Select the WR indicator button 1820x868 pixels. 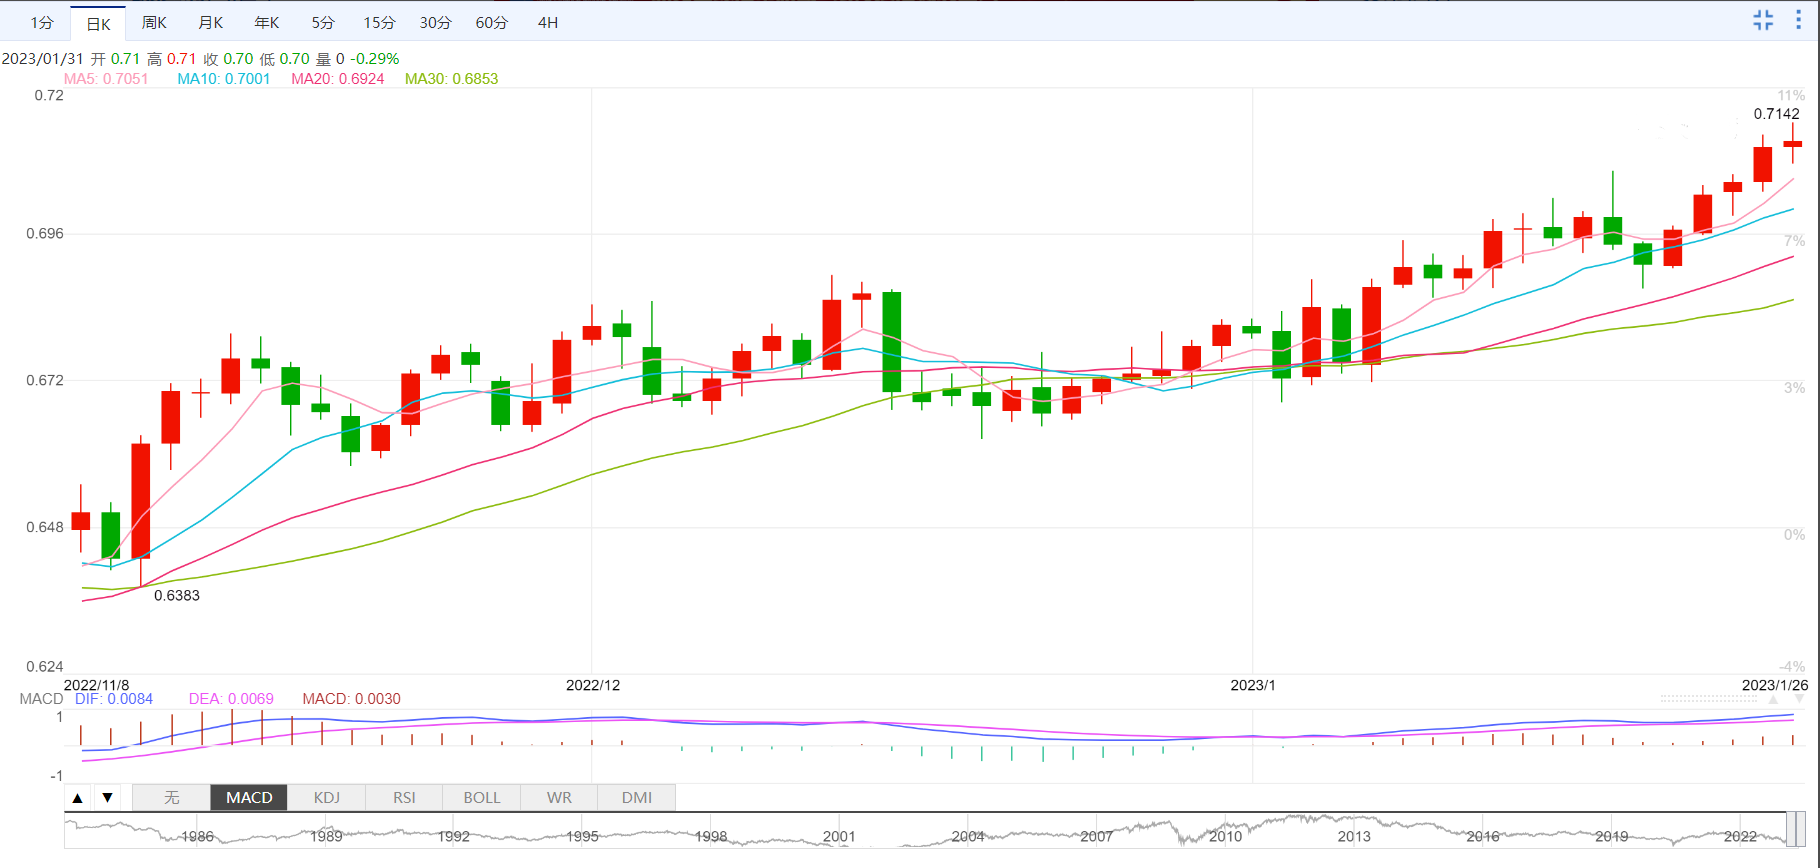[x=559, y=798]
